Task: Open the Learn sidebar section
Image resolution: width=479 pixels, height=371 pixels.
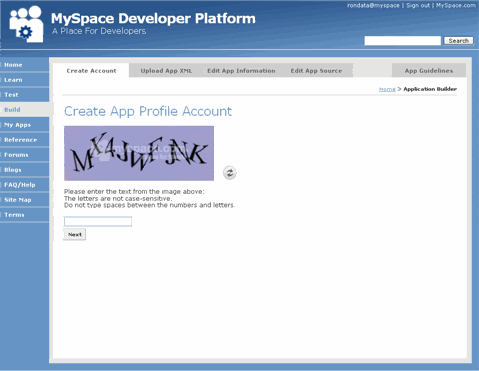Action: coord(24,80)
